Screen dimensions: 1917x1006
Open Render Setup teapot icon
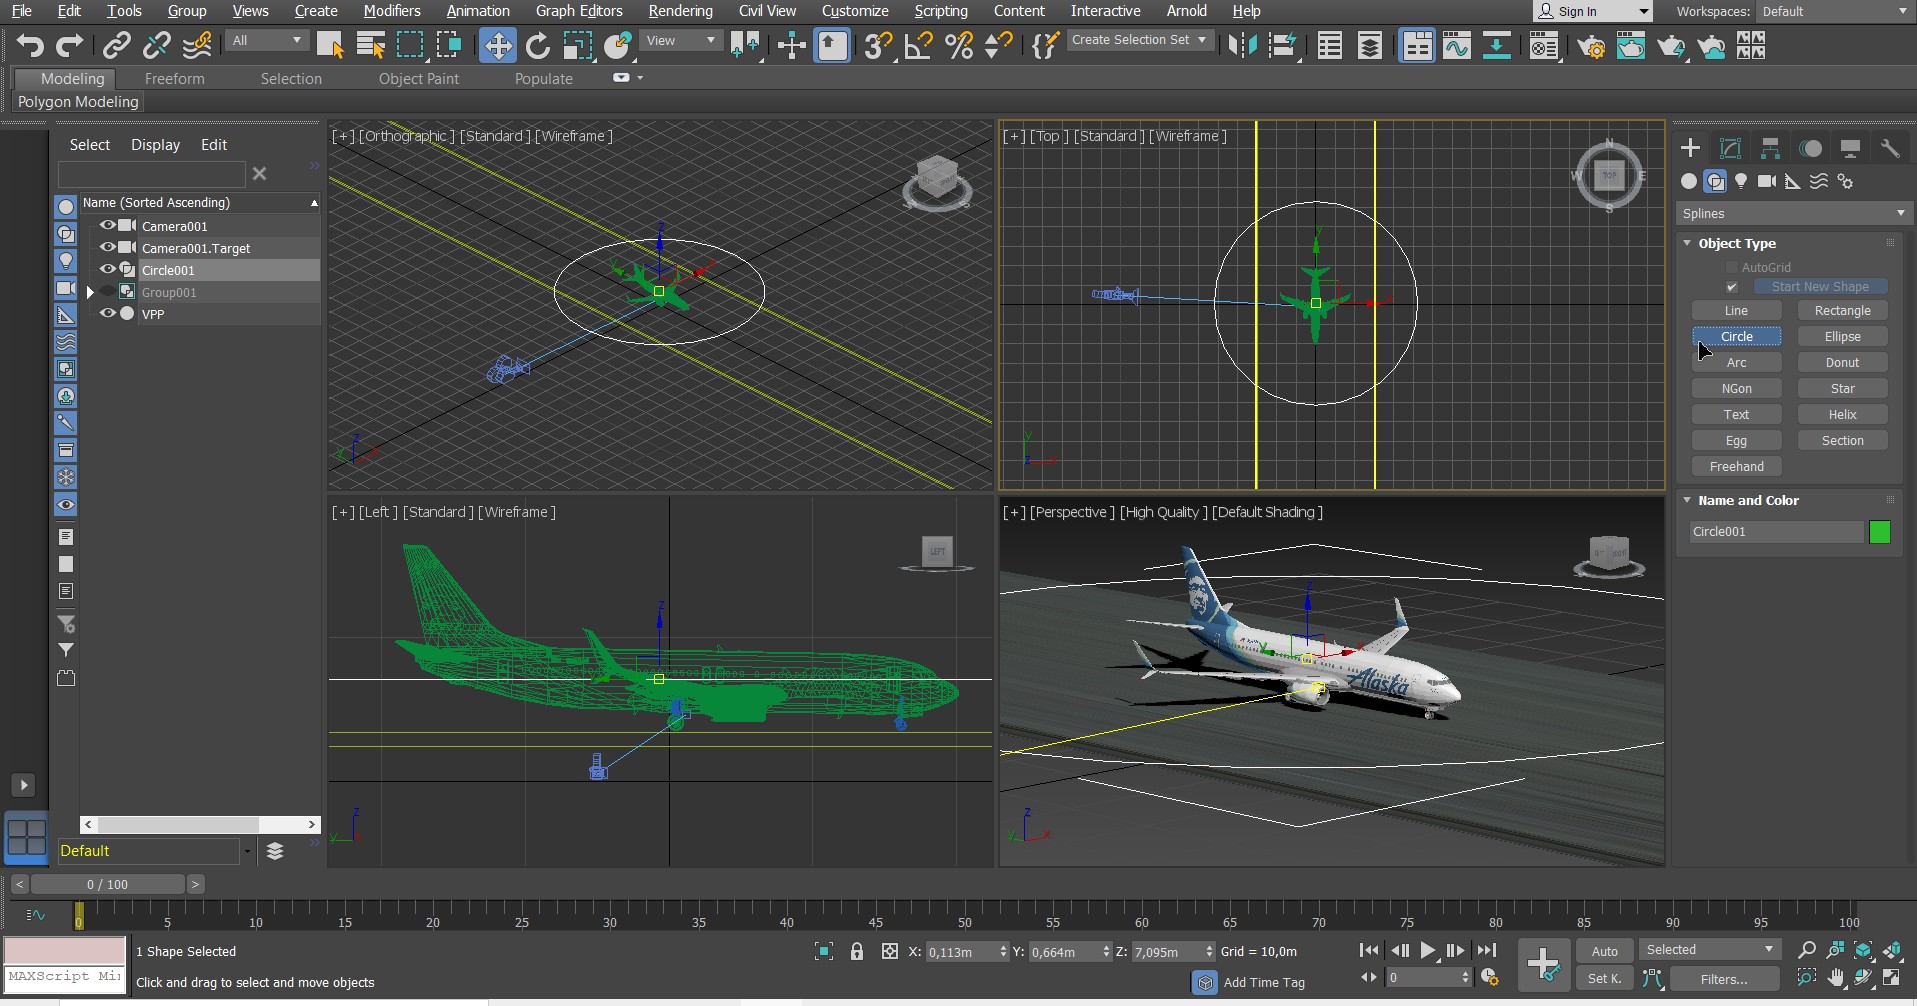(x=1591, y=46)
